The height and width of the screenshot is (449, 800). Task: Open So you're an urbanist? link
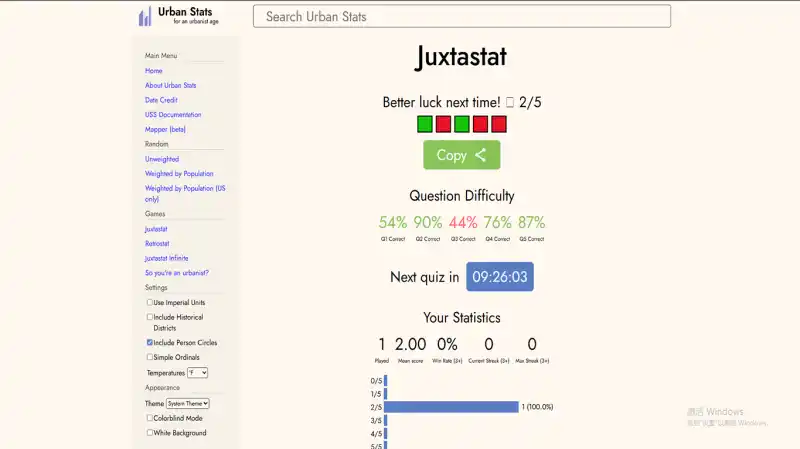coord(177,273)
